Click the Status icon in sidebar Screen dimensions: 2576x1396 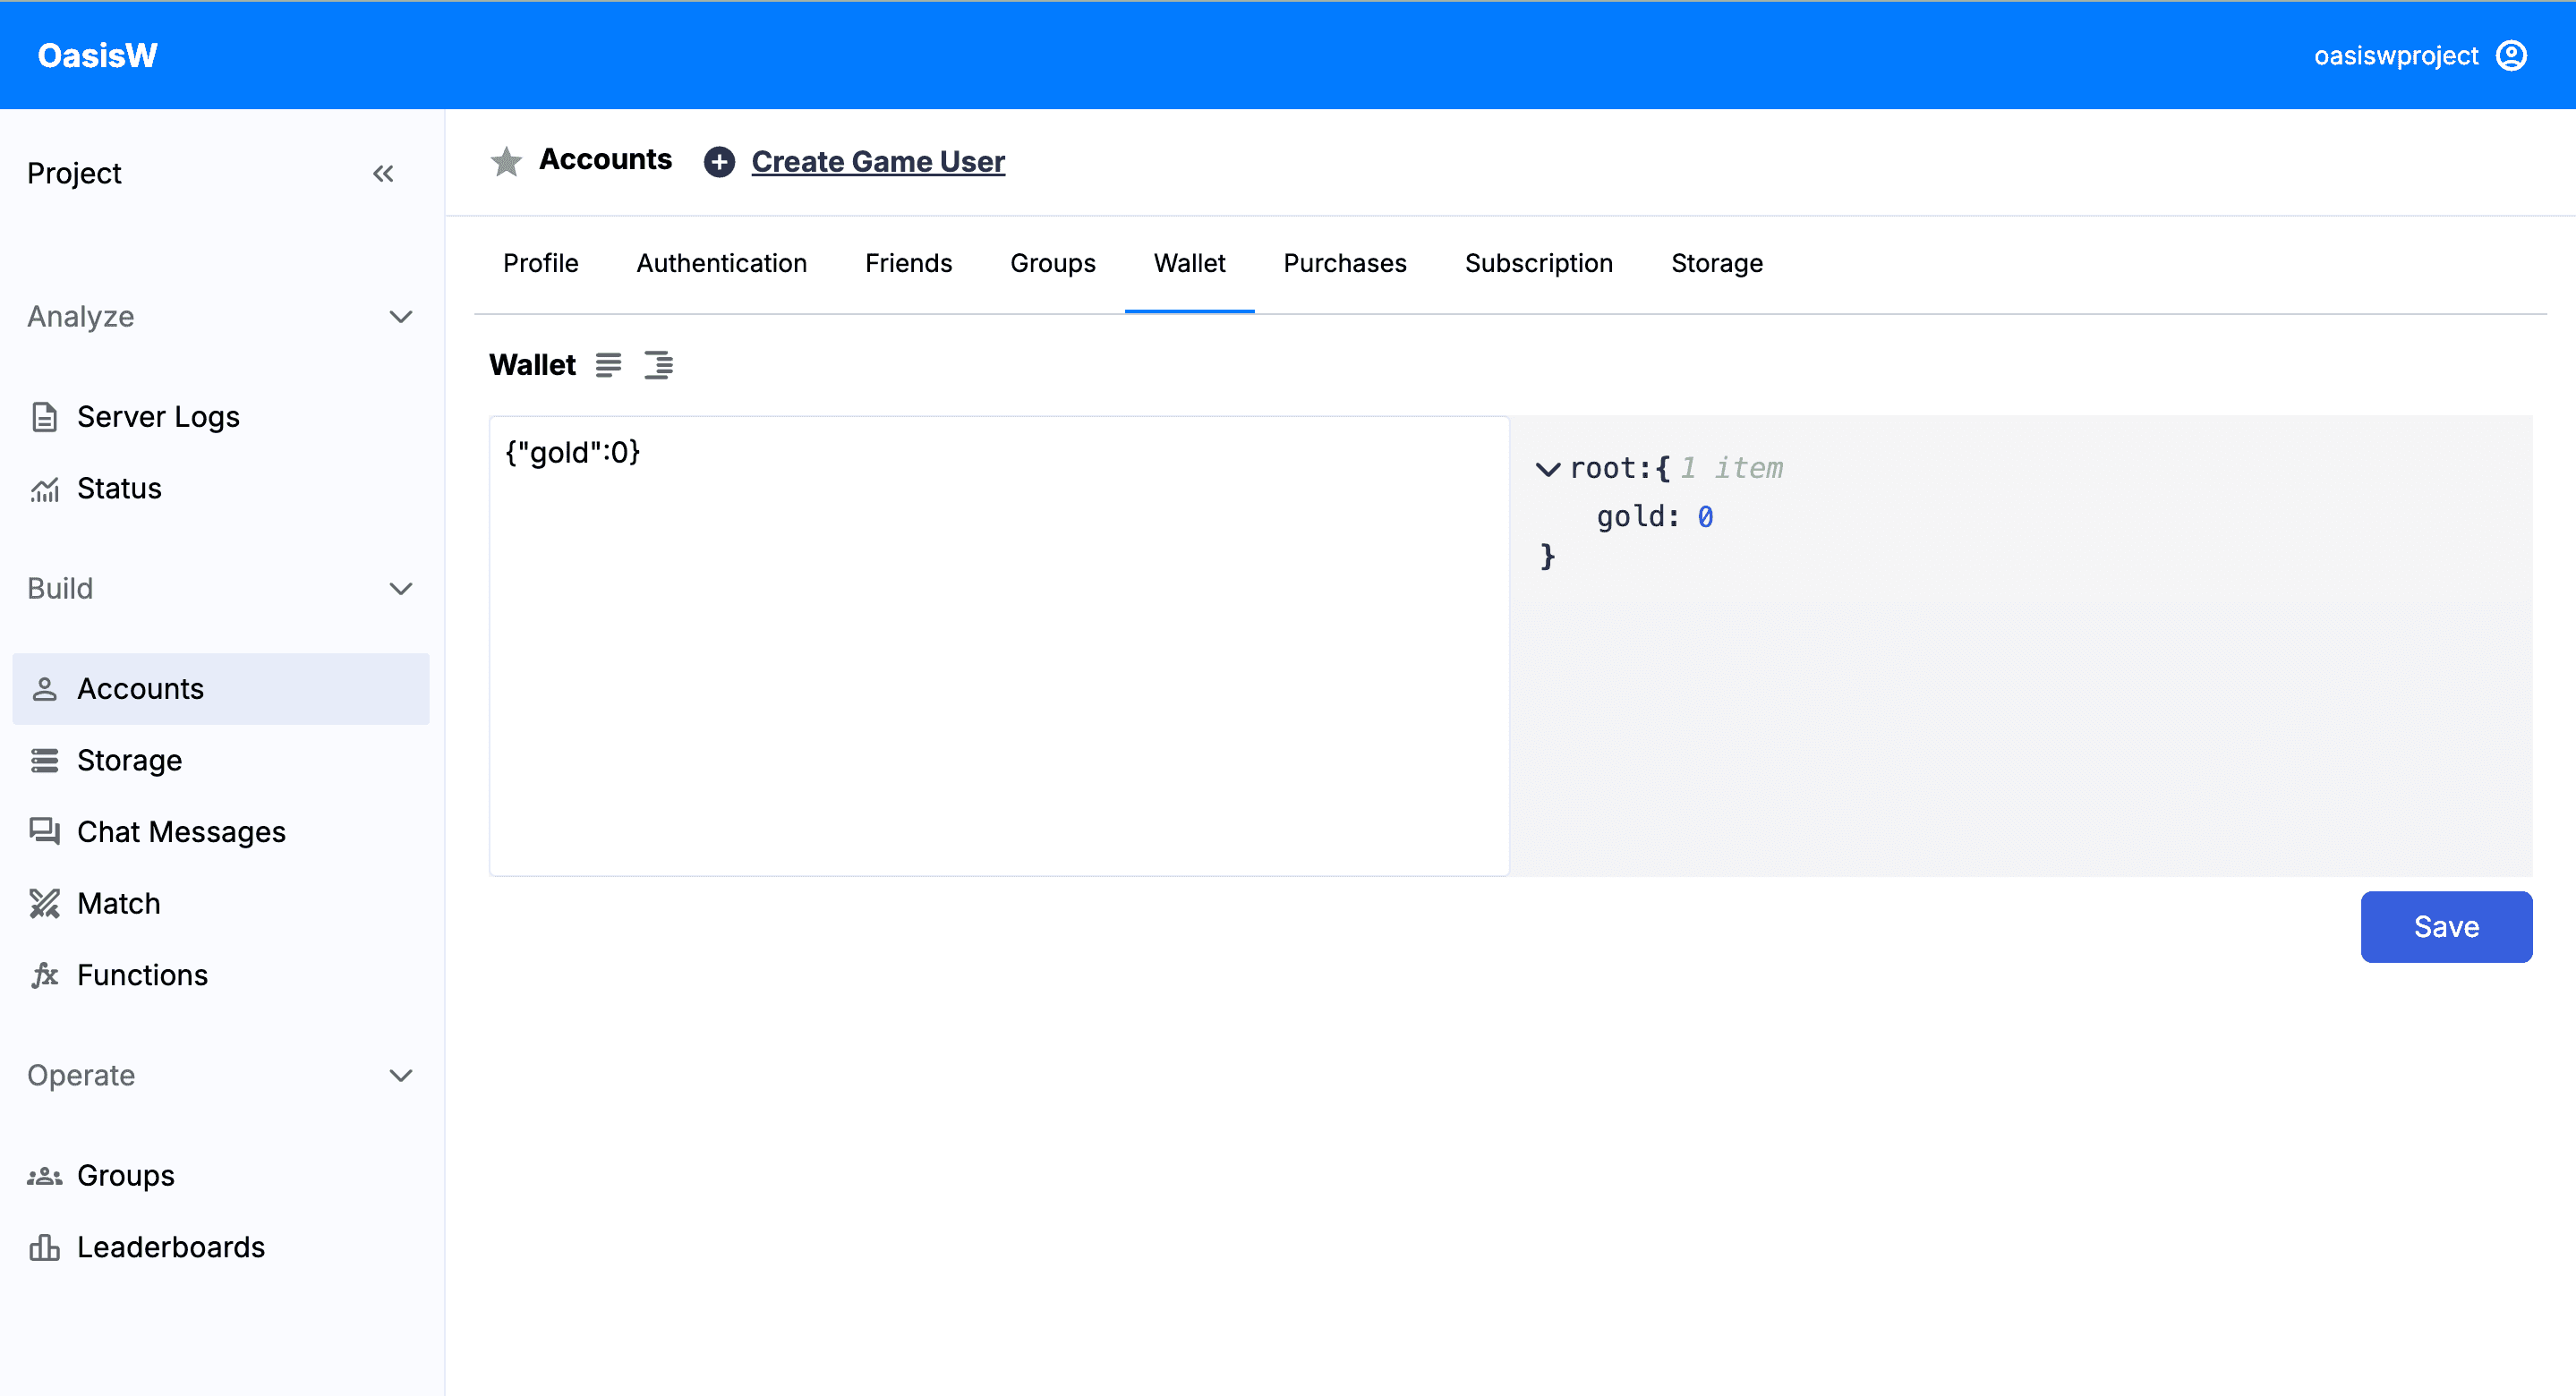47,489
